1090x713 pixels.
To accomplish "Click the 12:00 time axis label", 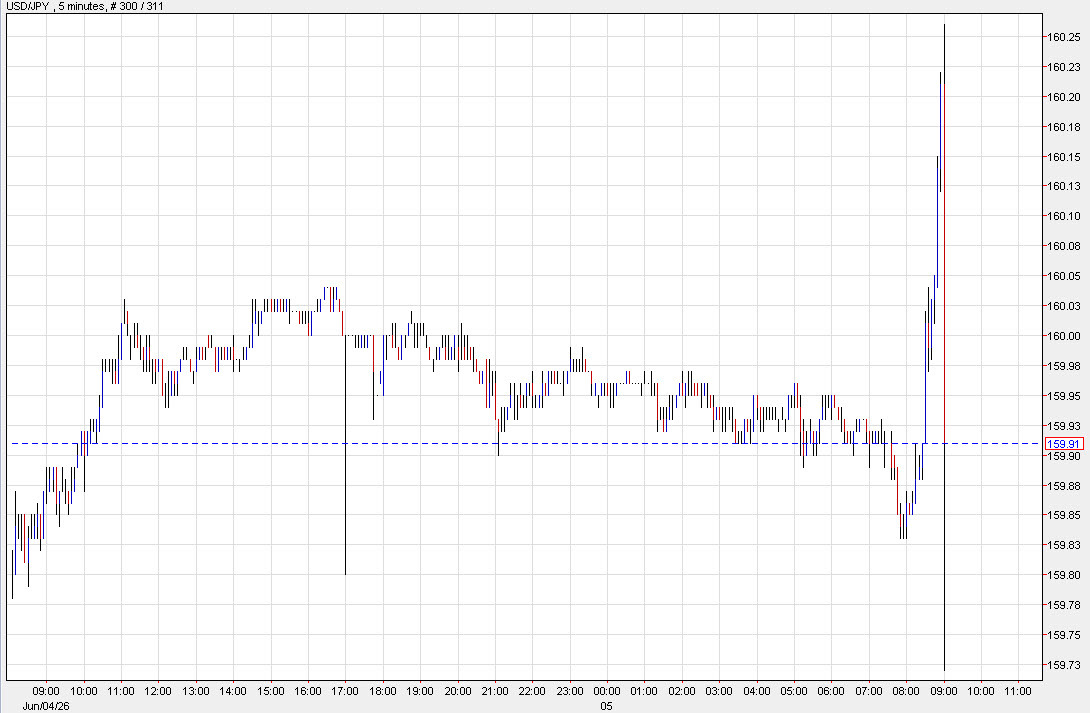I will tap(158, 691).
